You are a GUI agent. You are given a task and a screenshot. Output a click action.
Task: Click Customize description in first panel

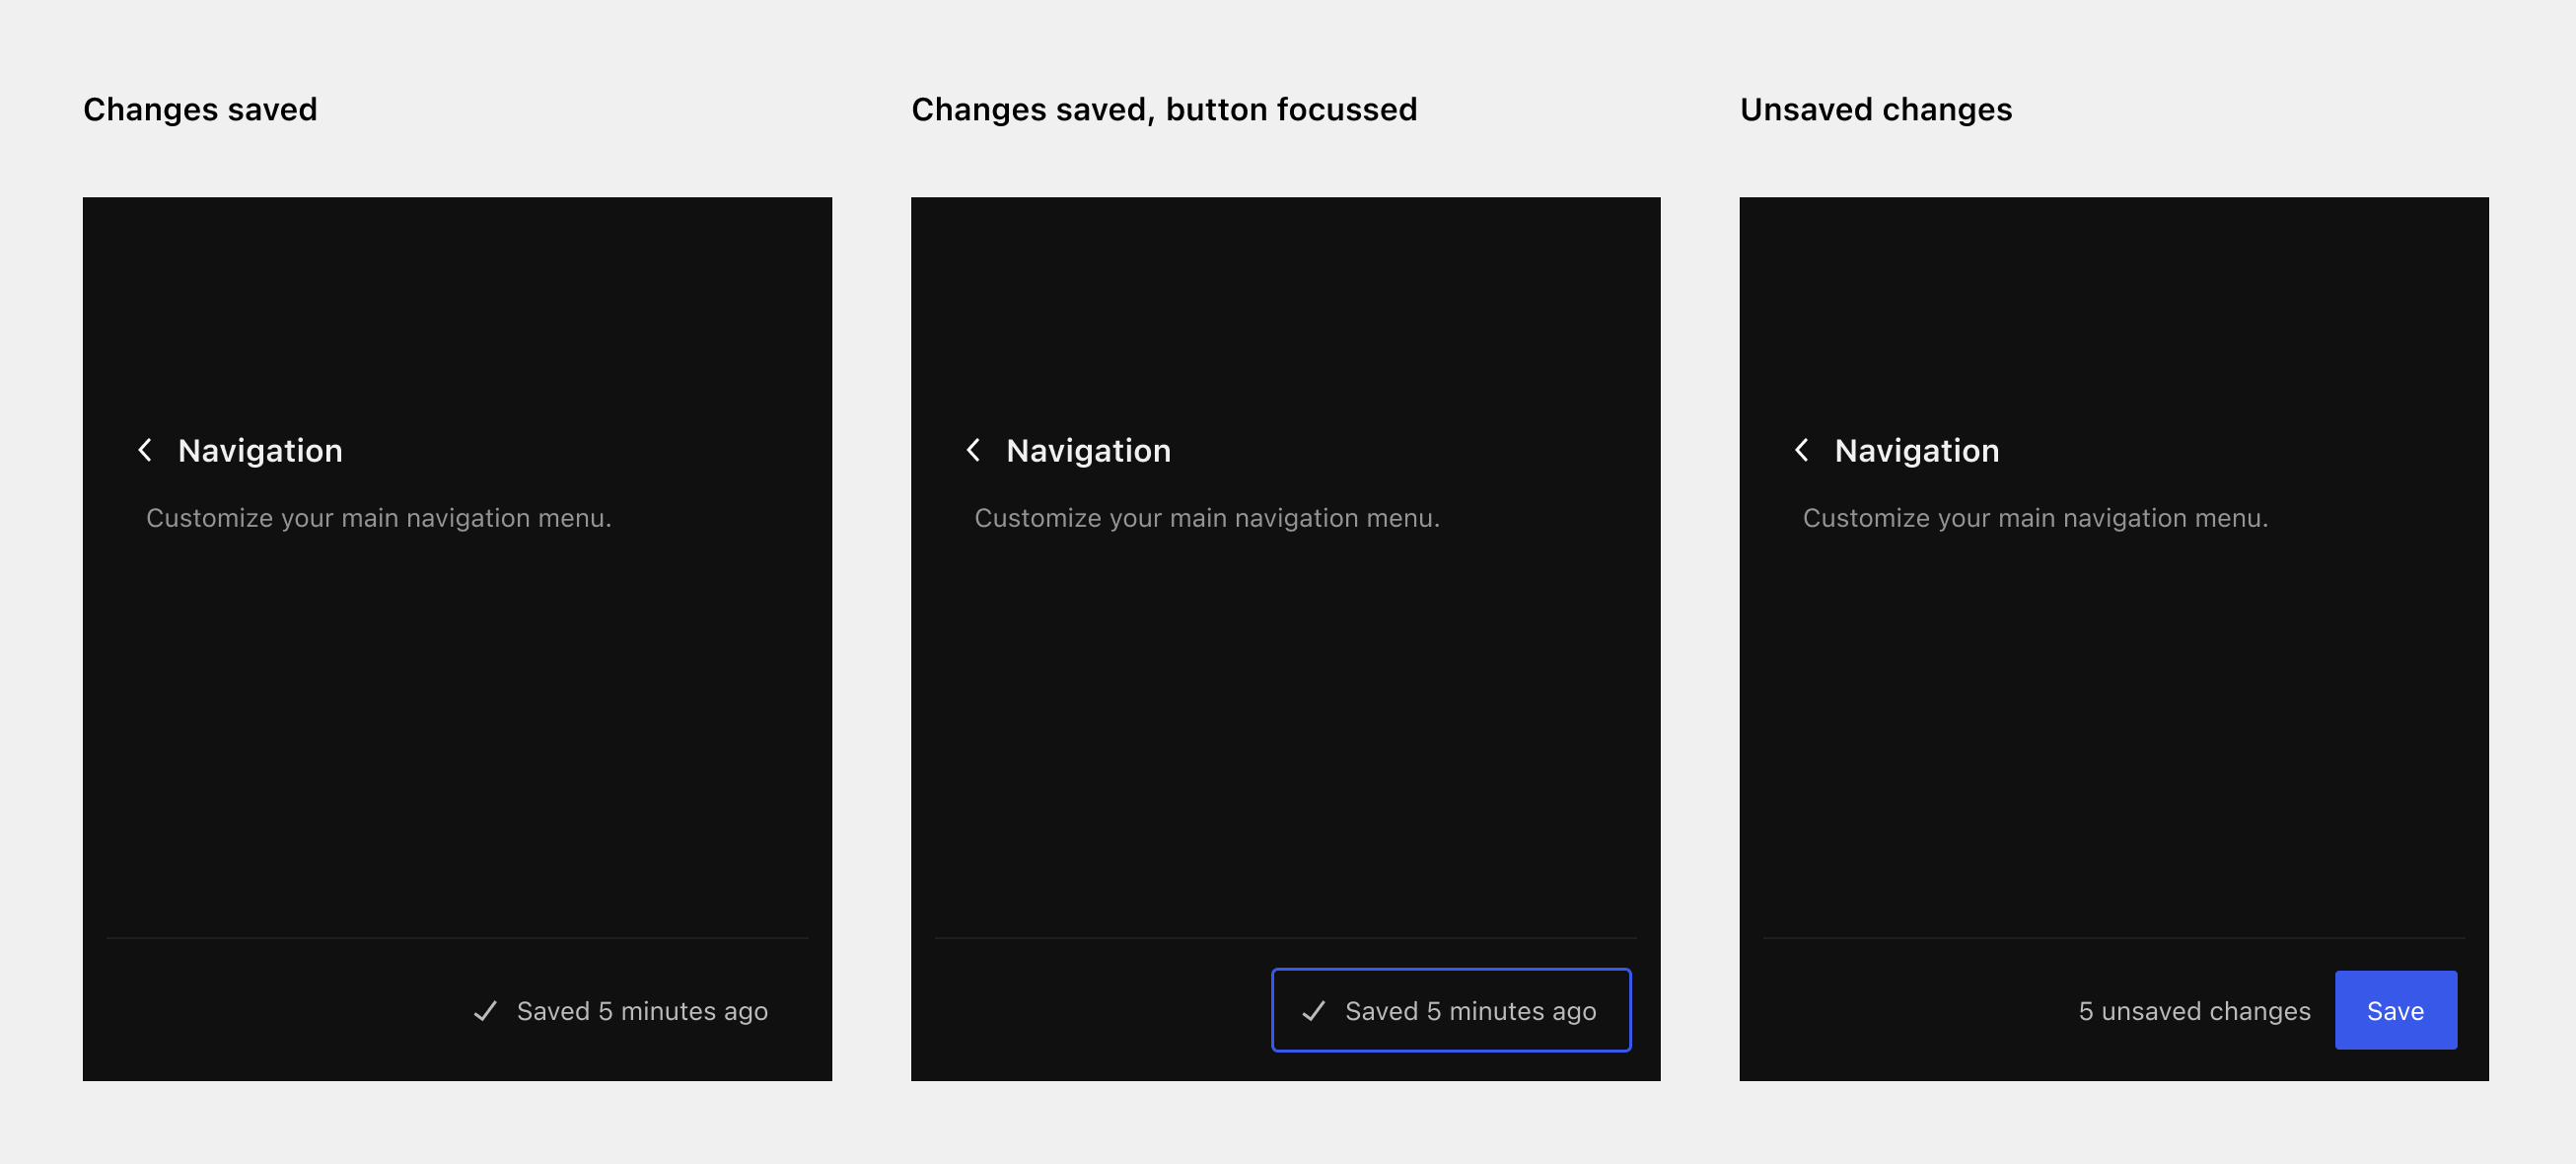coord(378,518)
